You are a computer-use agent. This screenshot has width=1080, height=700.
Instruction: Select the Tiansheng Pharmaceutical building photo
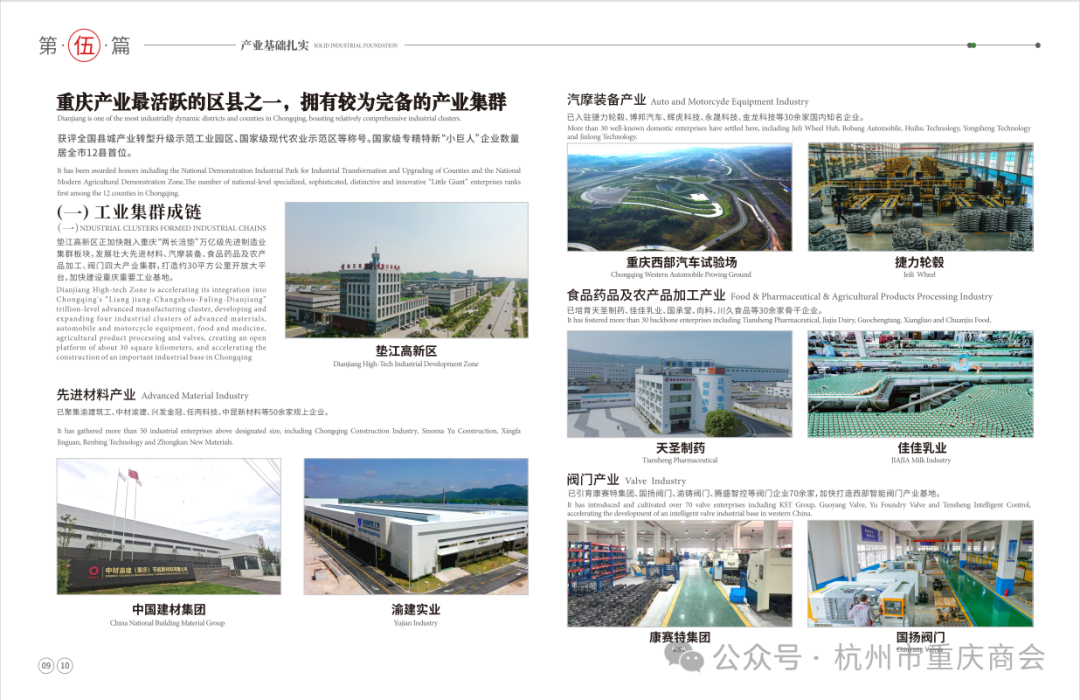click(680, 384)
